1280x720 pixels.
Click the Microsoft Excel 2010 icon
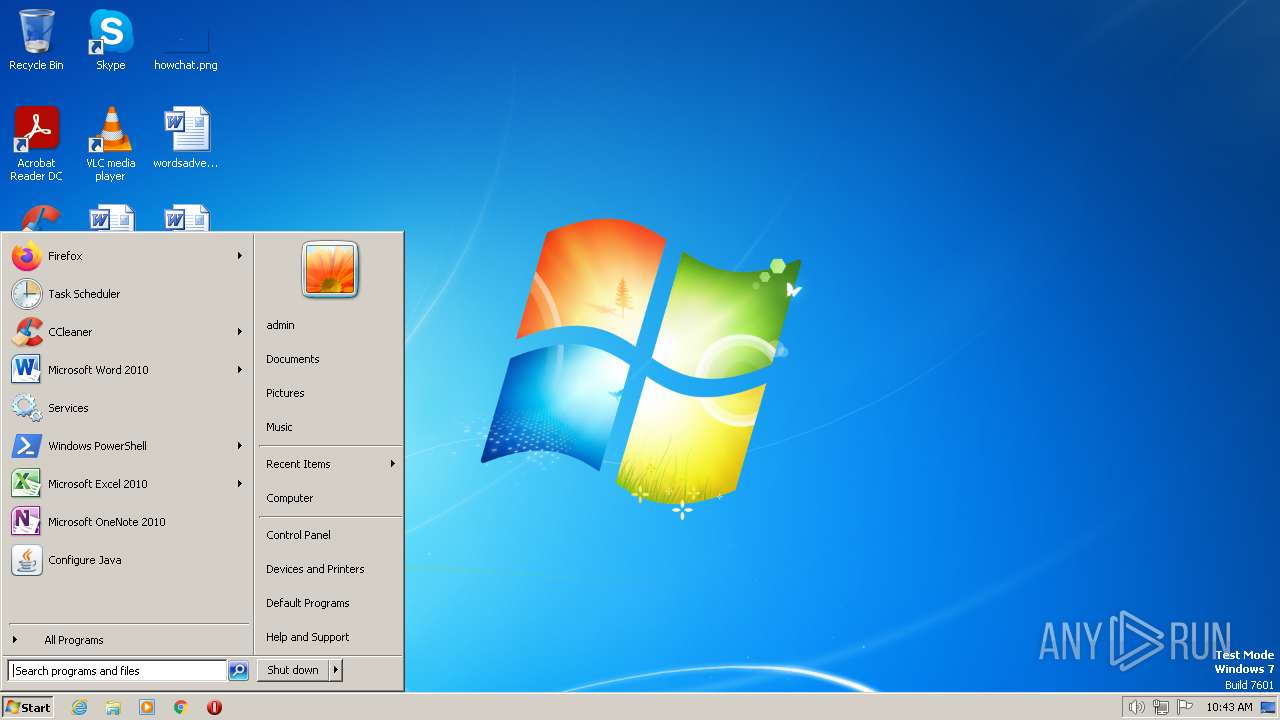27,484
